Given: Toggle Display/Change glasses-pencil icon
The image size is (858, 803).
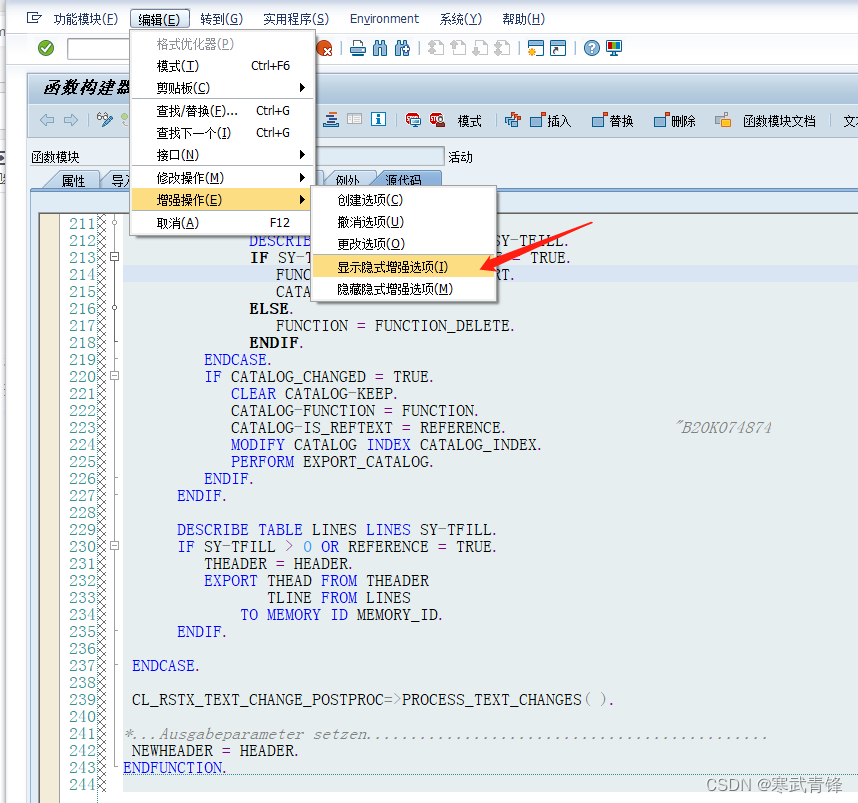Looking at the screenshot, I should coord(105,119).
